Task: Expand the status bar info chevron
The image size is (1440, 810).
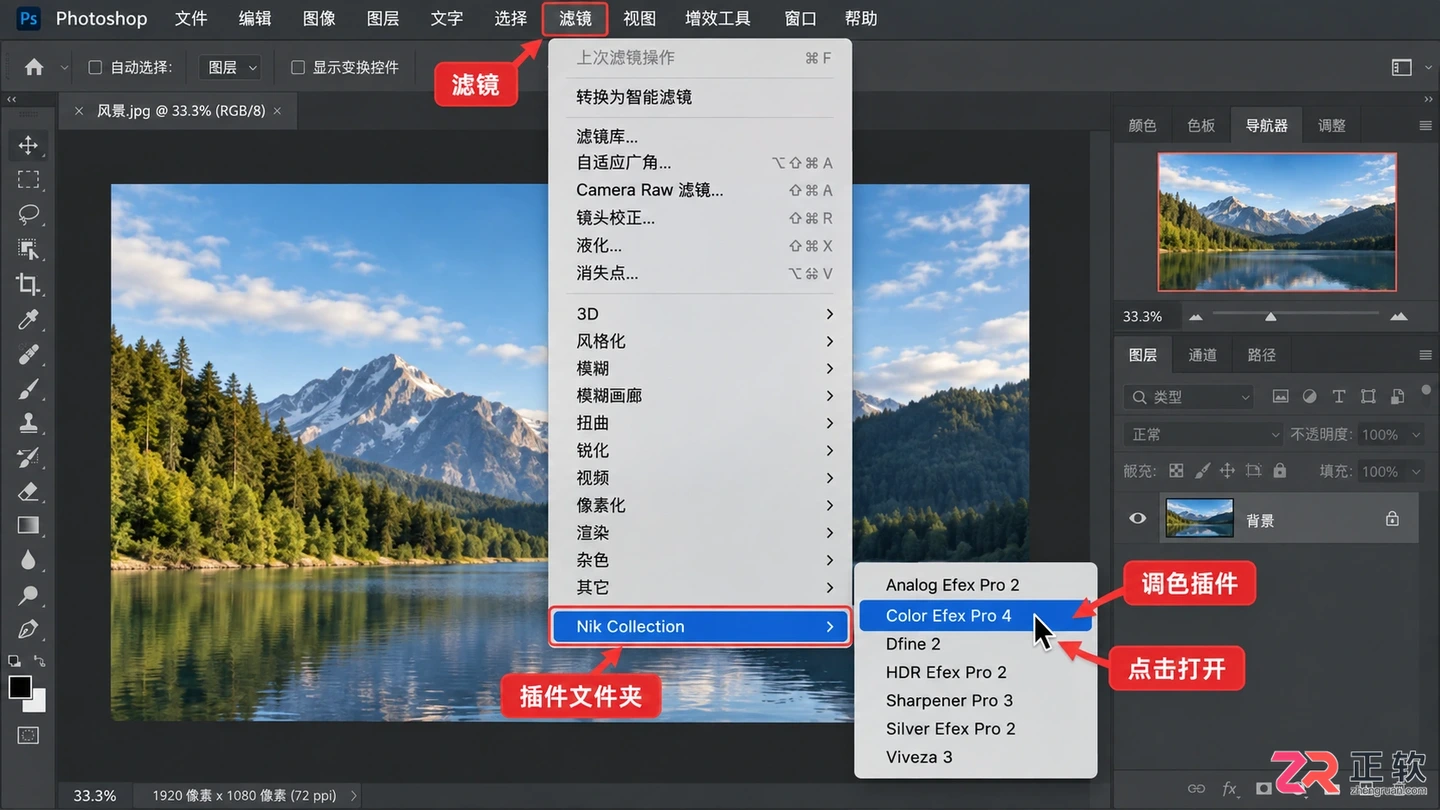Action: pyautogui.click(x=353, y=796)
